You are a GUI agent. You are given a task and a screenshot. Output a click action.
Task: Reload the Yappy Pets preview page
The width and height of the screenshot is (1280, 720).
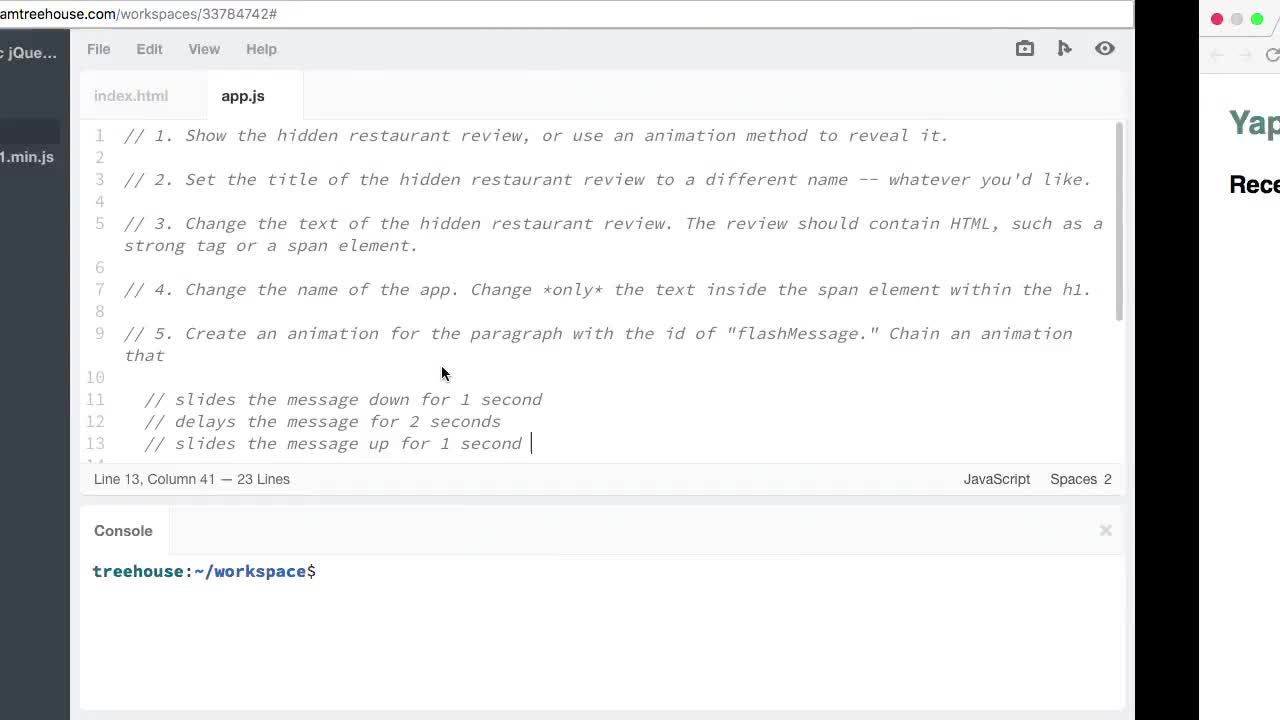click(x=1273, y=55)
